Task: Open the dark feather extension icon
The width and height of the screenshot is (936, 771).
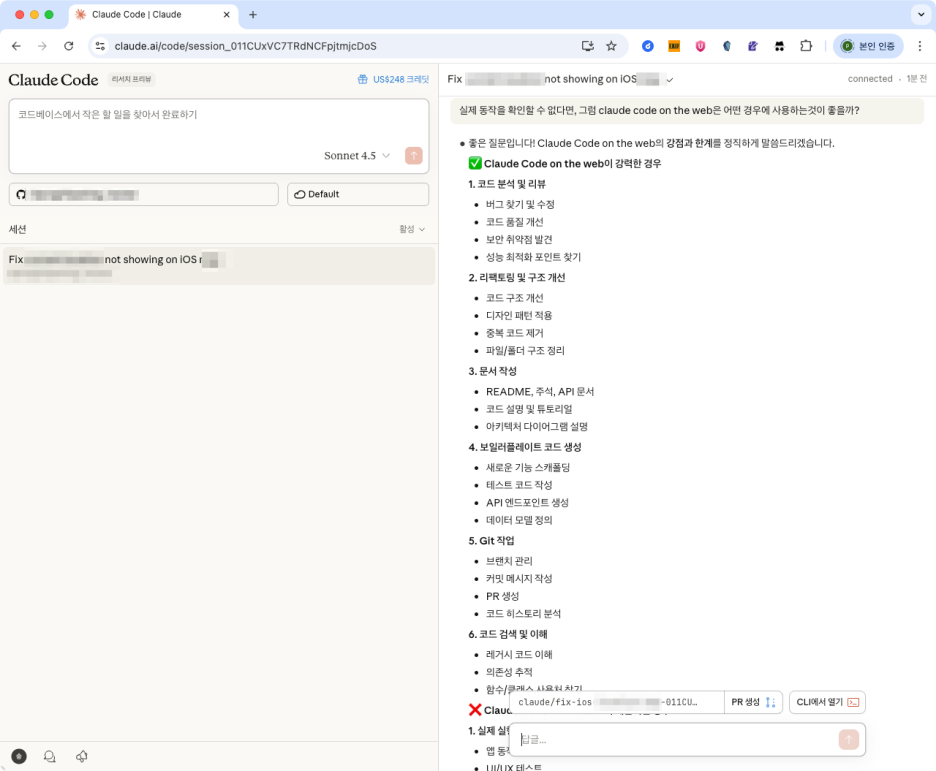Action: 726,46
